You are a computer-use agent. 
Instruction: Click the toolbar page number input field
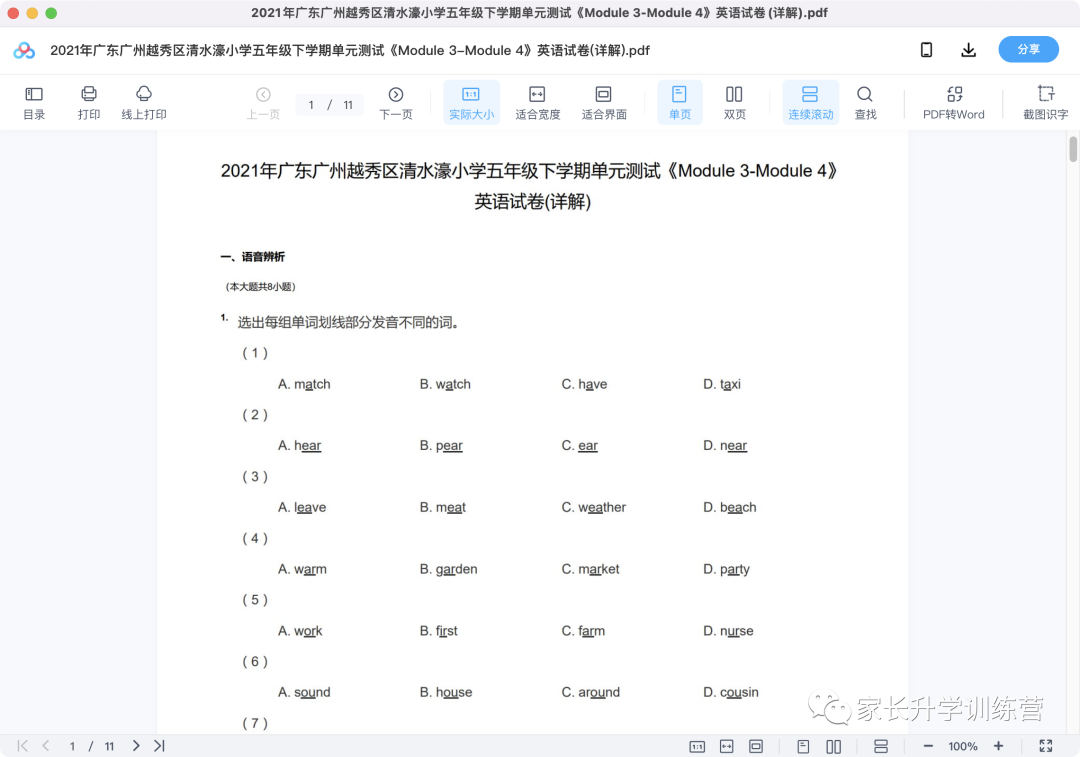pyautogui.click(x=312, y=105)
